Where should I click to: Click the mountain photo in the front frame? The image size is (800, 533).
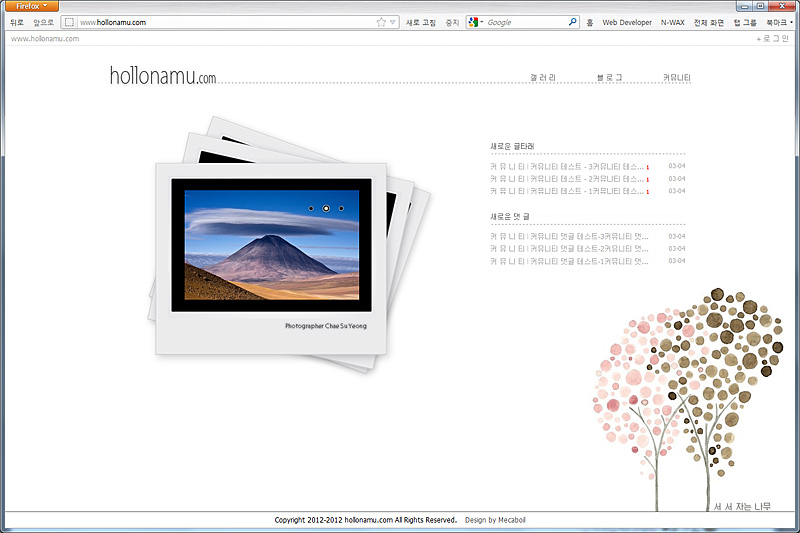point(271,245)
